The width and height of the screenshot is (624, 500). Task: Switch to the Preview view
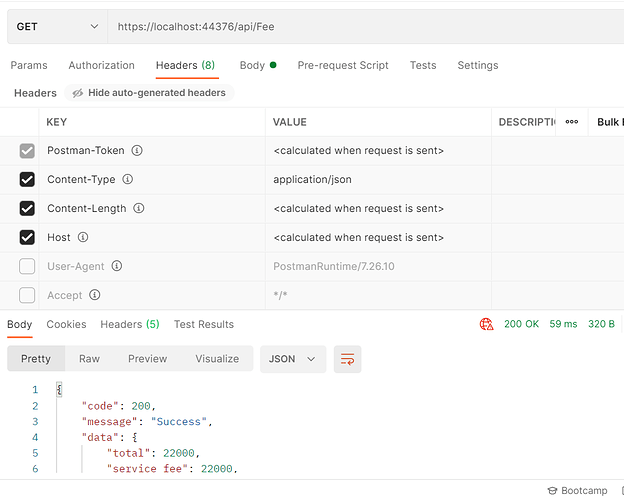pos(147,359)
